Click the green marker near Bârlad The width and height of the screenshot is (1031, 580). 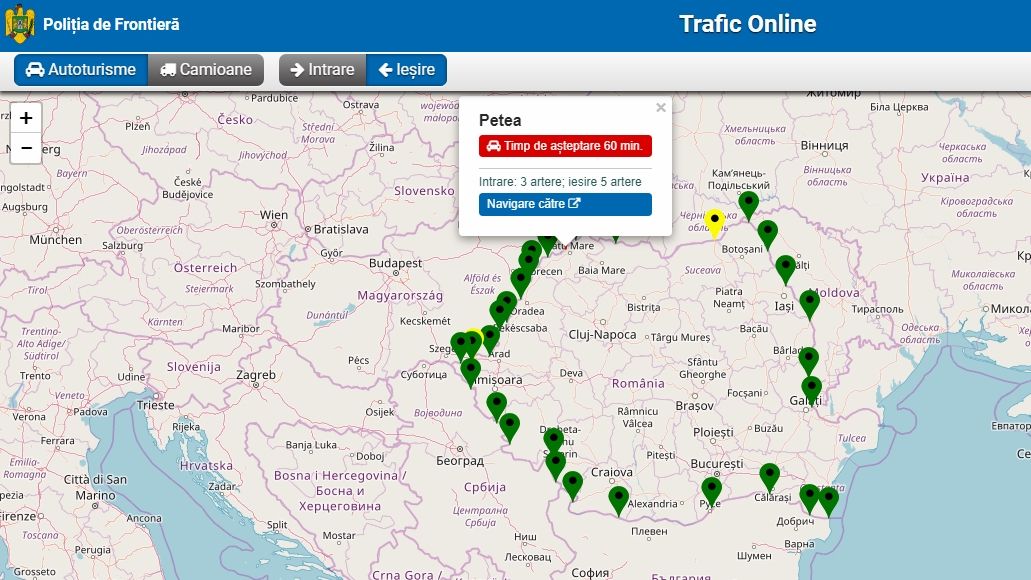tap(808, 359)
